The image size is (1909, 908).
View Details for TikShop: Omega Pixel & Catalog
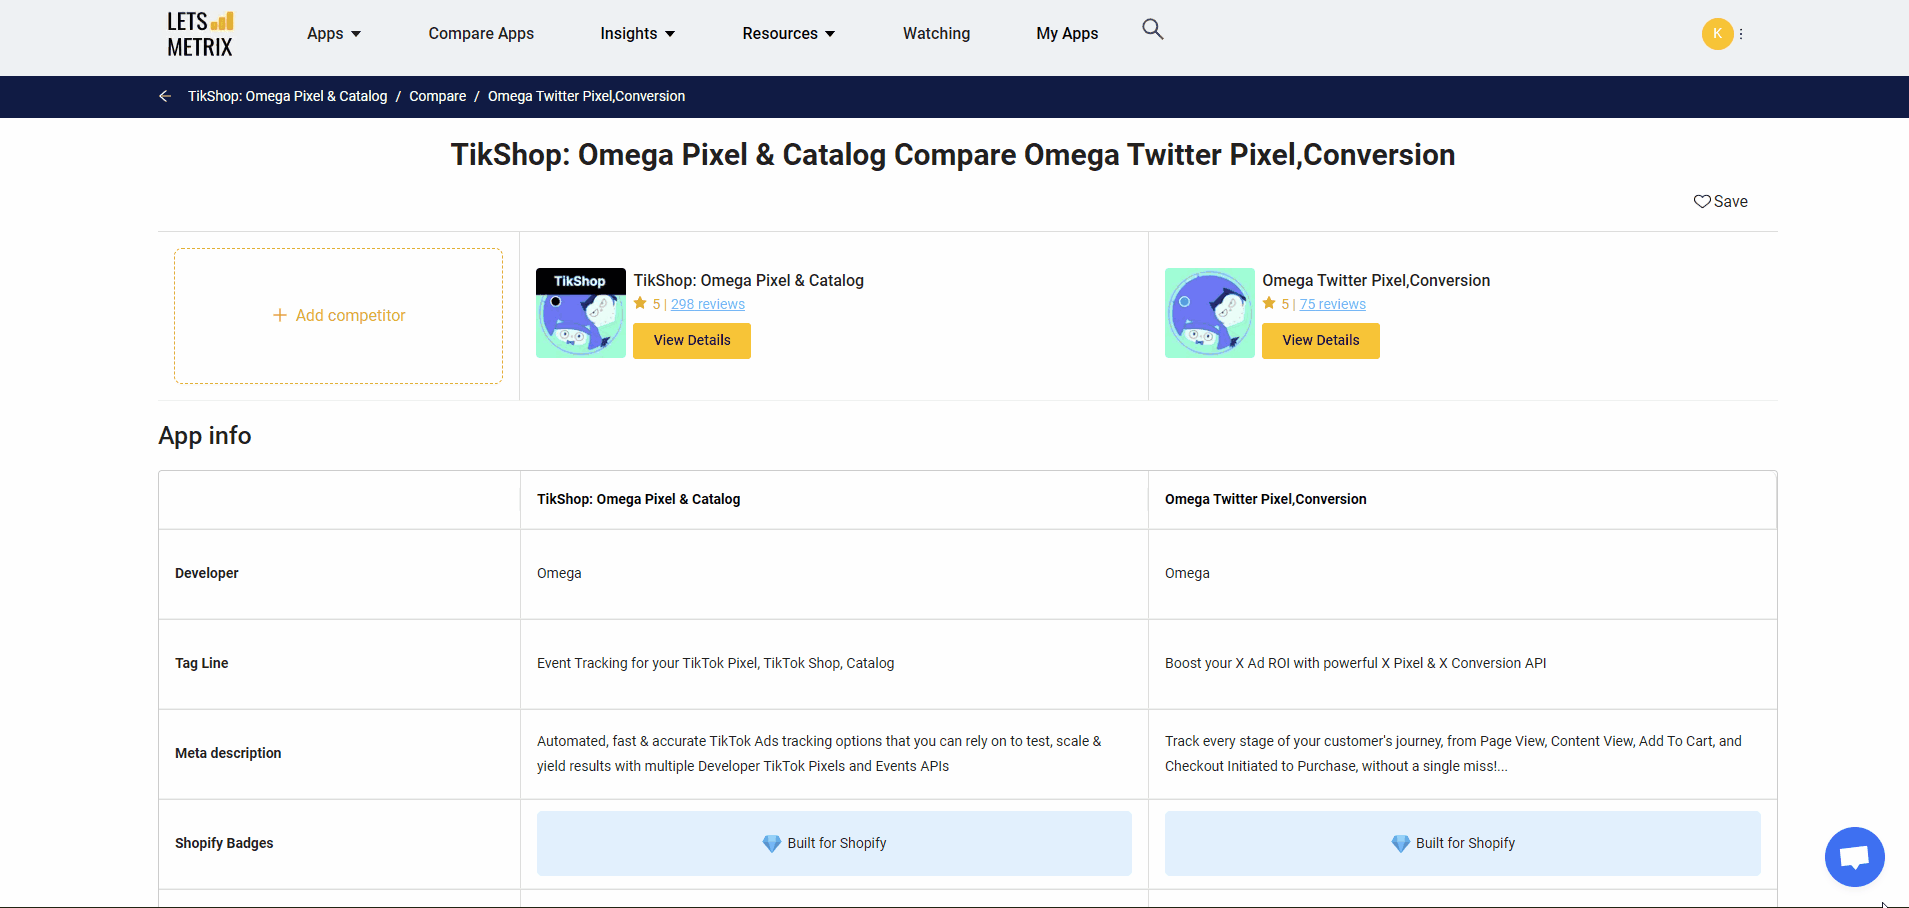point(692,341)
